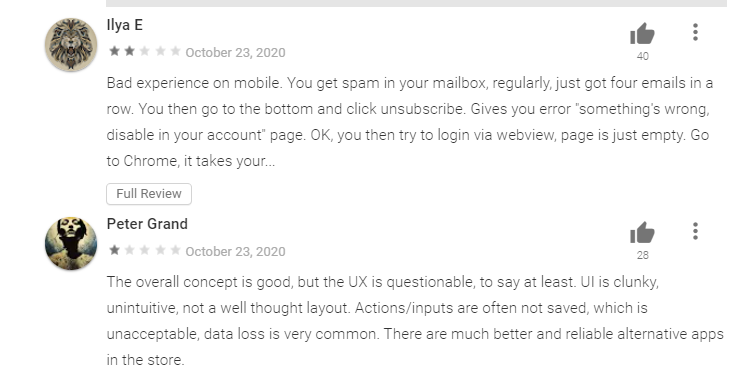Open more options for Peter Grand's review
The height and width of the screenshot is (371, 755).
[695, 231]
